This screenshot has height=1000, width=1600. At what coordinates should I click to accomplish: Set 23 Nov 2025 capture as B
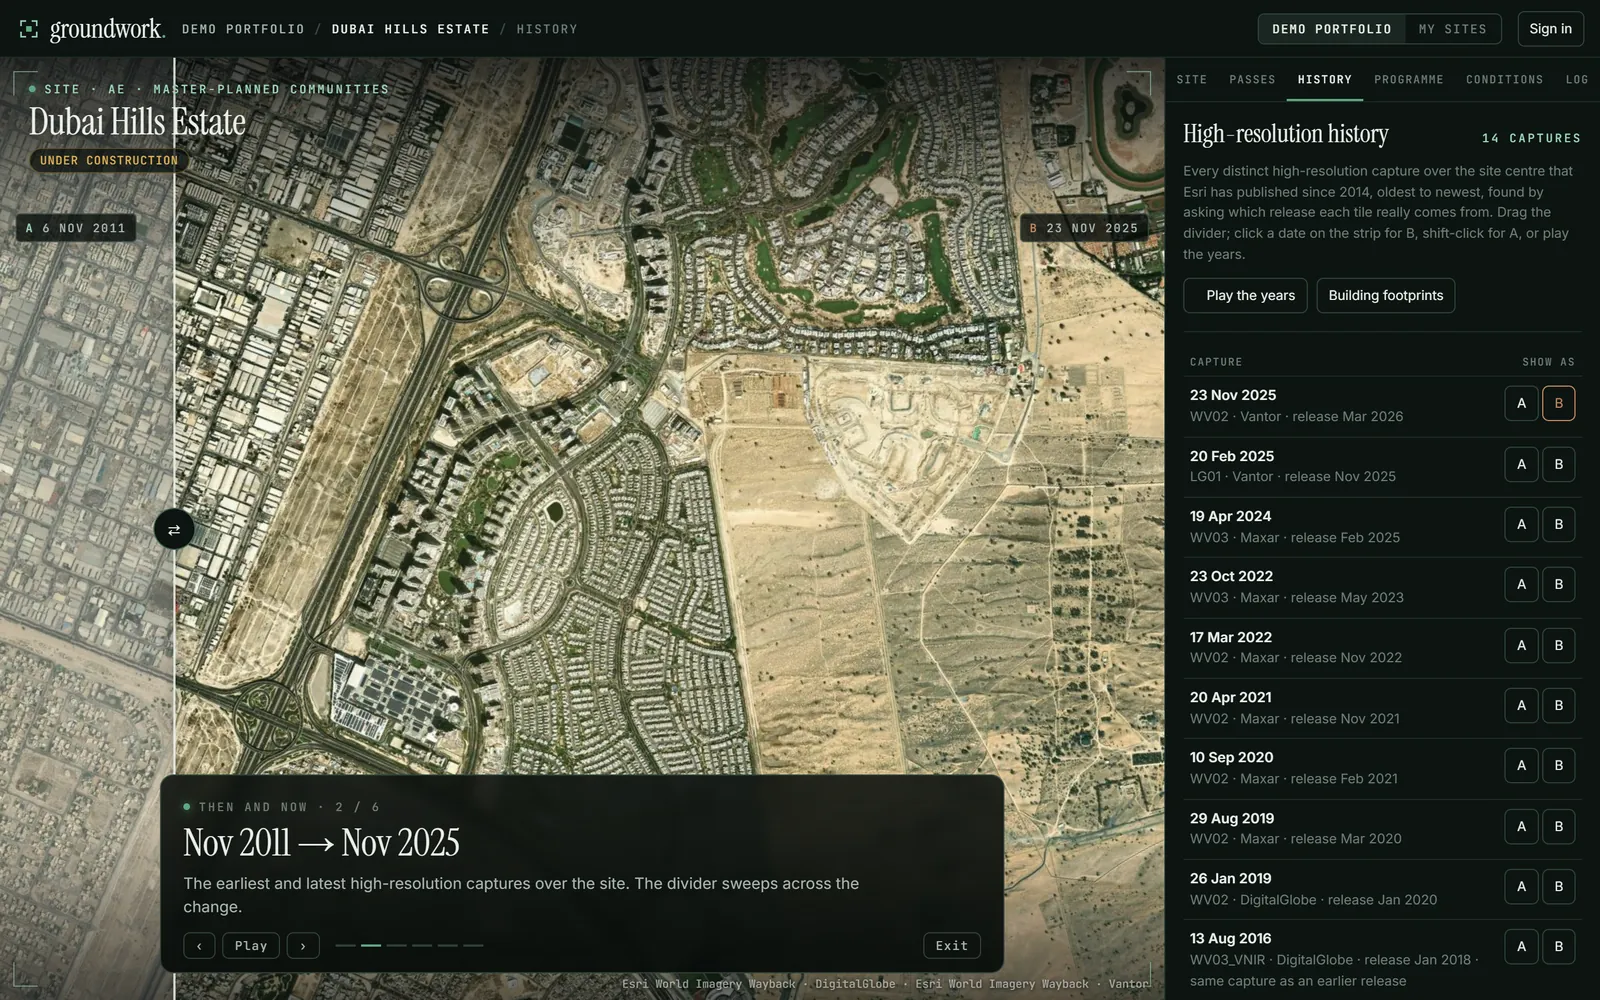click(1558, 404)
